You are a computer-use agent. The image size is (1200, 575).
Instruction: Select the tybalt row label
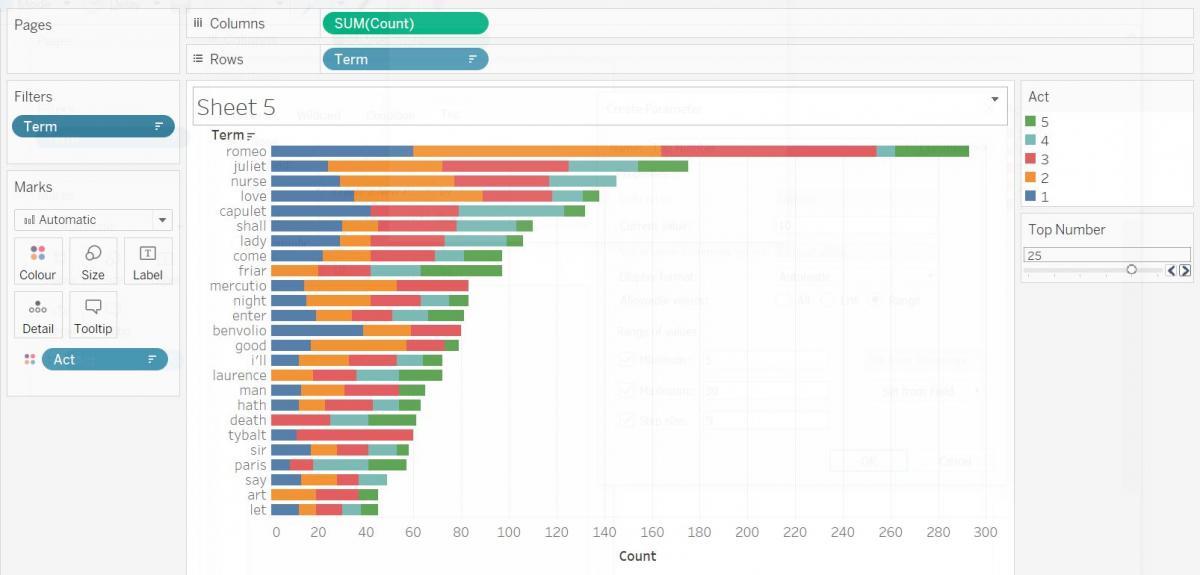tap(247, 435)
